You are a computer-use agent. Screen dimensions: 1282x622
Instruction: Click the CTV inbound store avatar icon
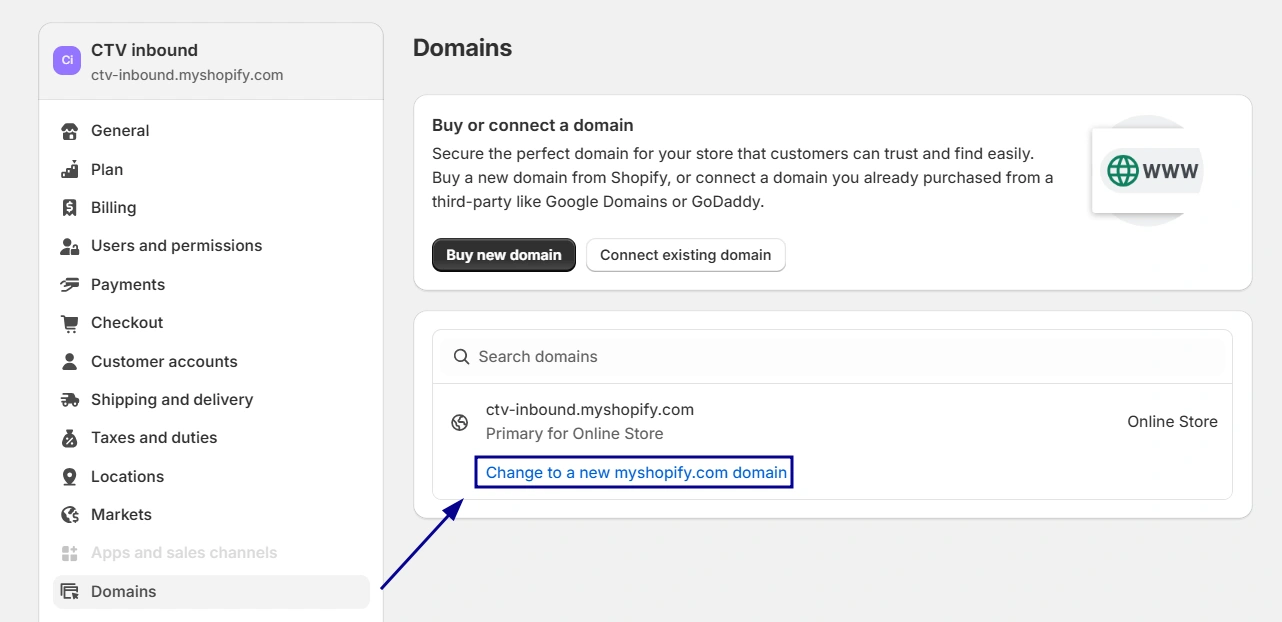pyautogui.click(x=67, y=60)
